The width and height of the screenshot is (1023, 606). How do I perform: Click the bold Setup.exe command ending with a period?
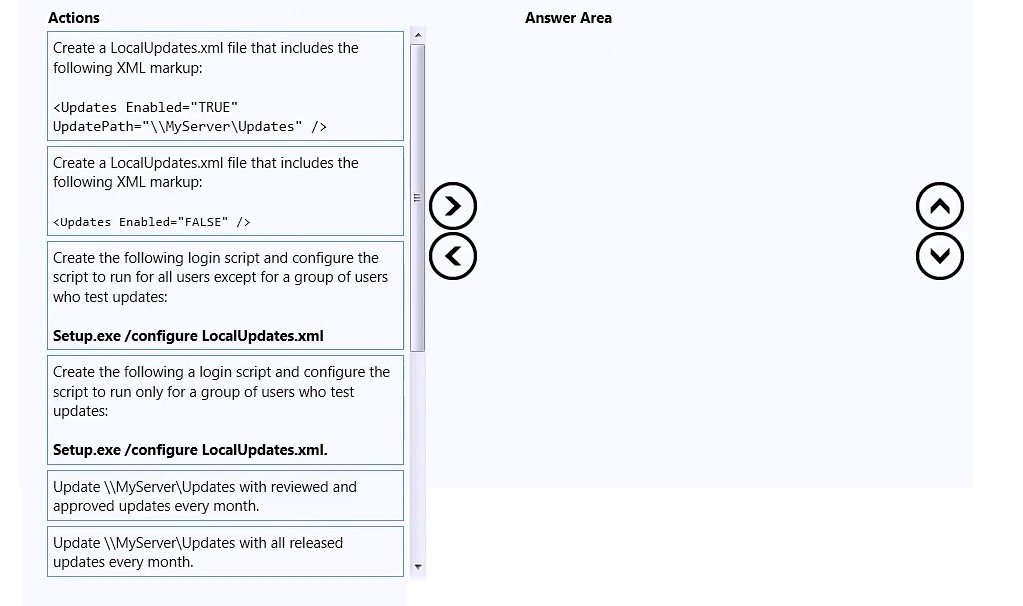(x=190, y=450)
